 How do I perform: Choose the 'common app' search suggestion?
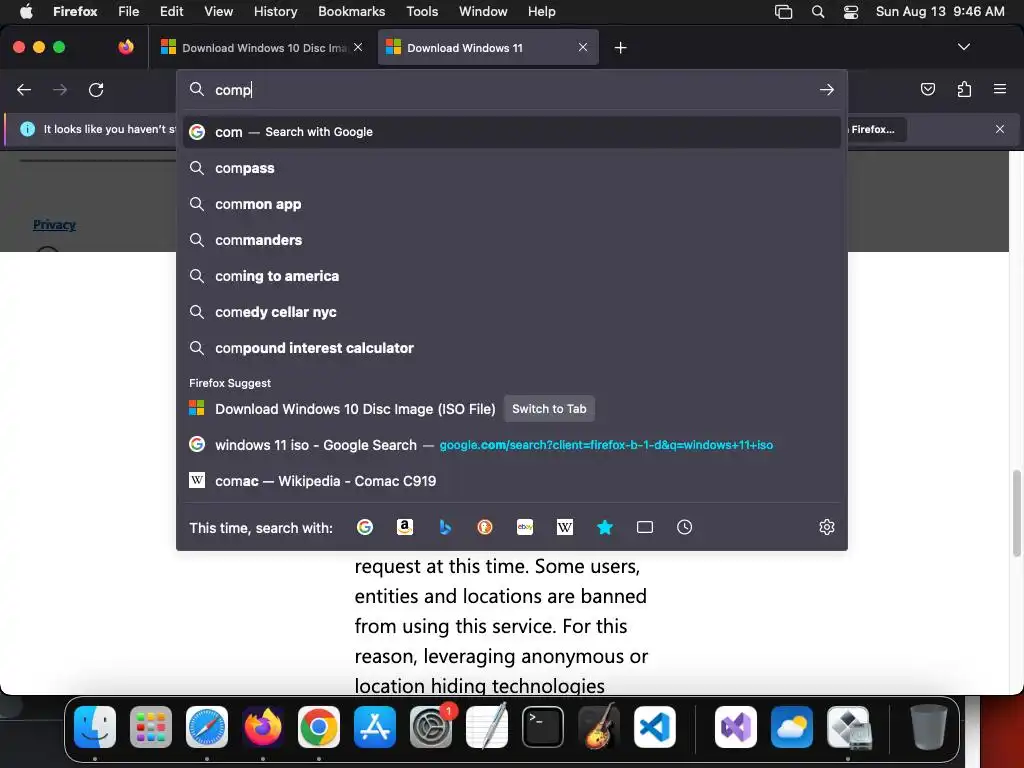[511, 204]
